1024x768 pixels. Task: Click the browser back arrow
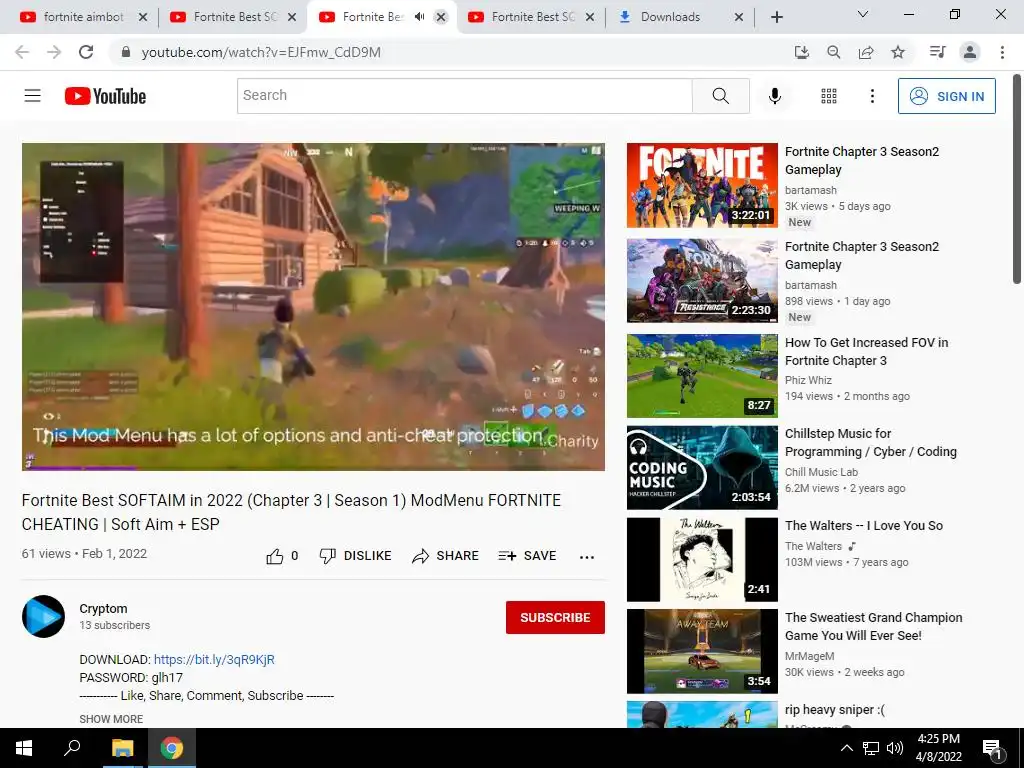[22, 52]
